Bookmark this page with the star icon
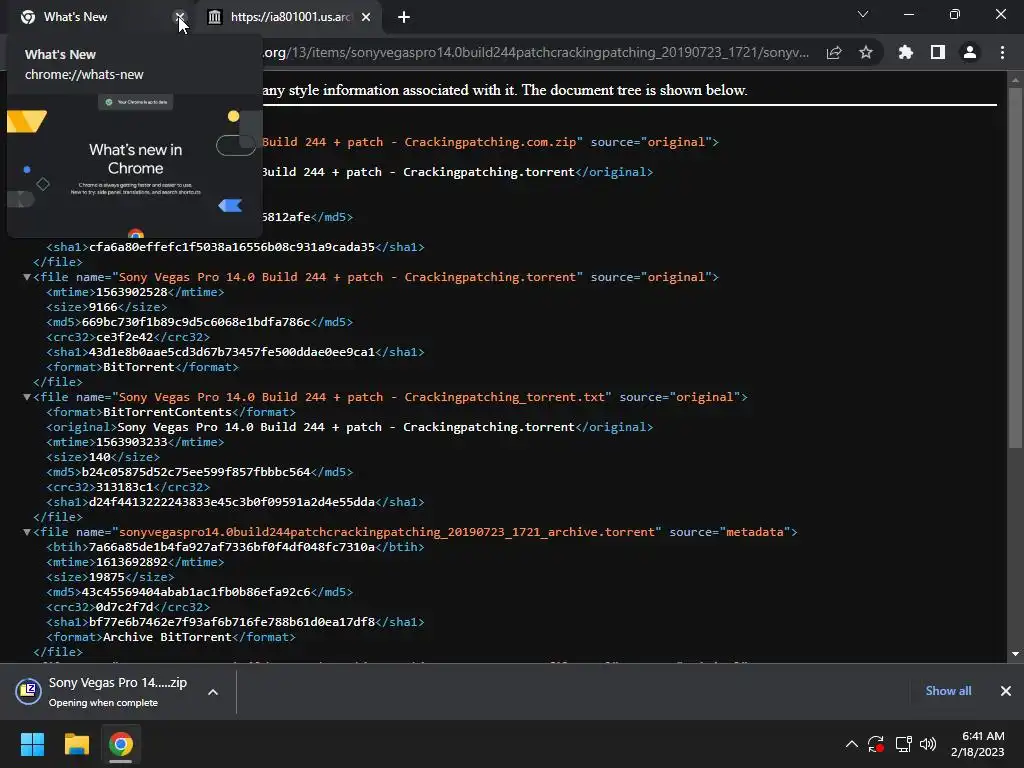 (866, 52)
